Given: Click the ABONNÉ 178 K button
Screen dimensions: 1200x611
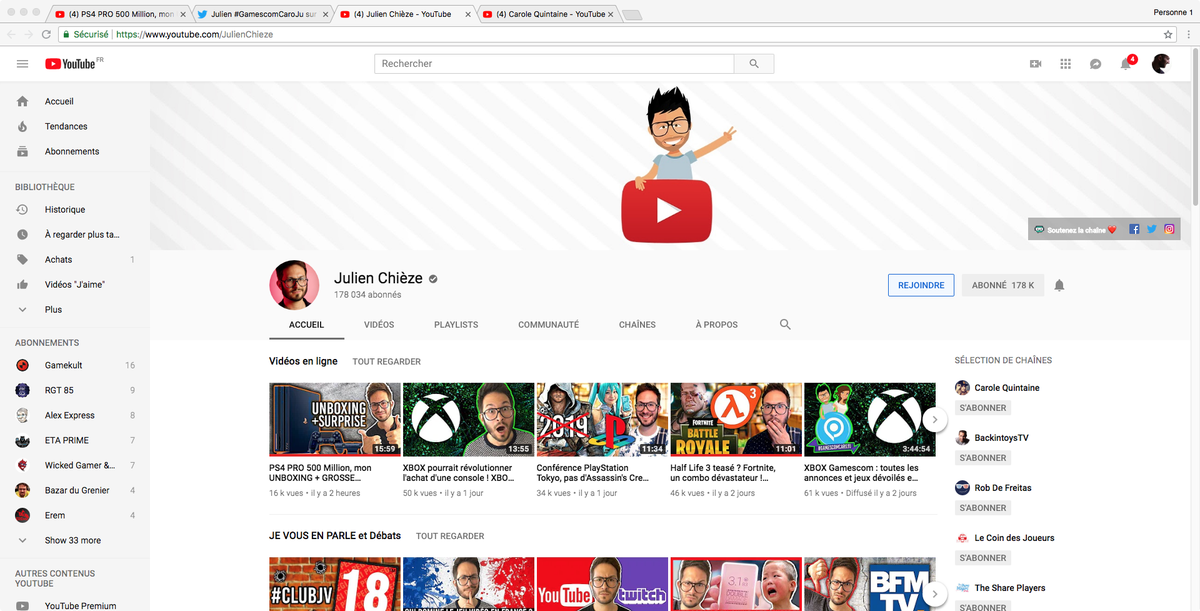Looking at the screenshot, I should (1003, 286).
